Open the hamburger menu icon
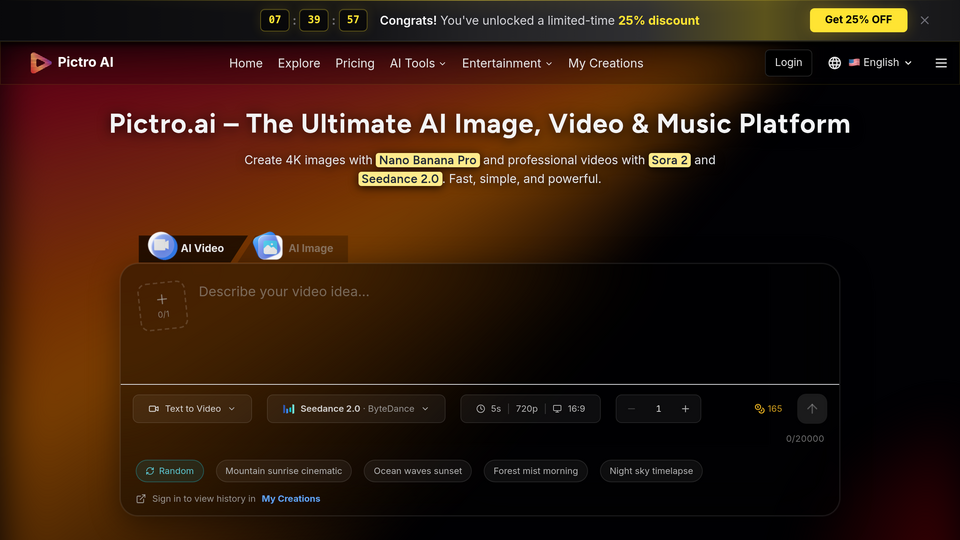This screenshot has width=960, height=540. point(941,63)
